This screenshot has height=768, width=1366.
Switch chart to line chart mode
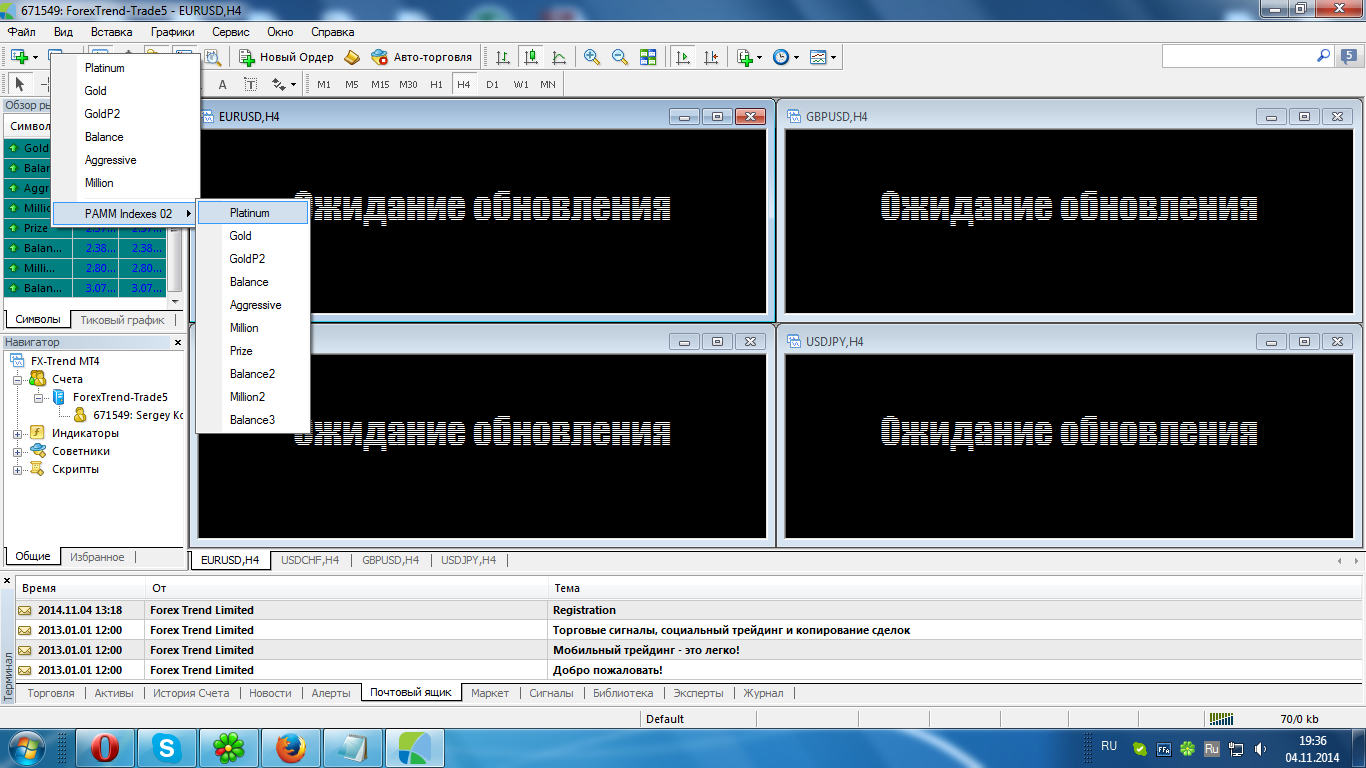[559, 57]
